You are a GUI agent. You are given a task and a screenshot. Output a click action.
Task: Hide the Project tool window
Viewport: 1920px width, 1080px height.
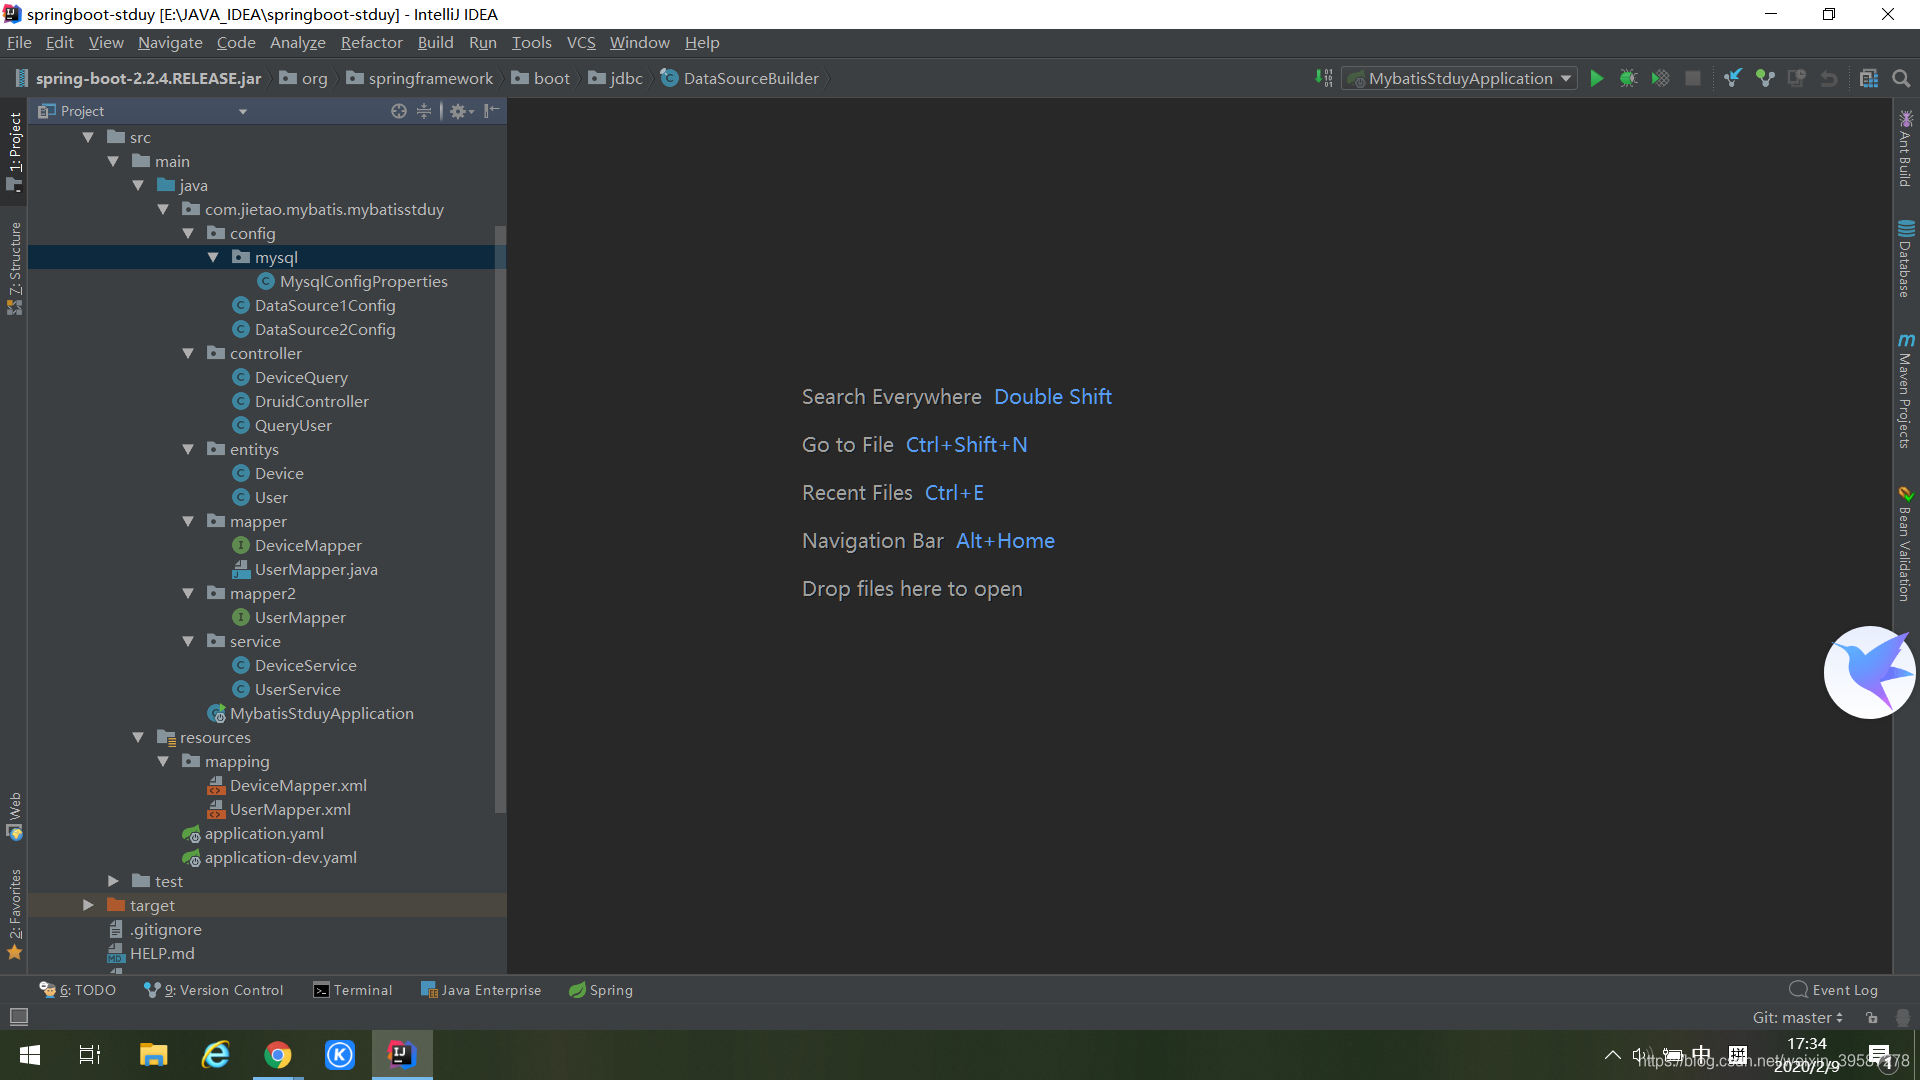[x=491, y=111]
